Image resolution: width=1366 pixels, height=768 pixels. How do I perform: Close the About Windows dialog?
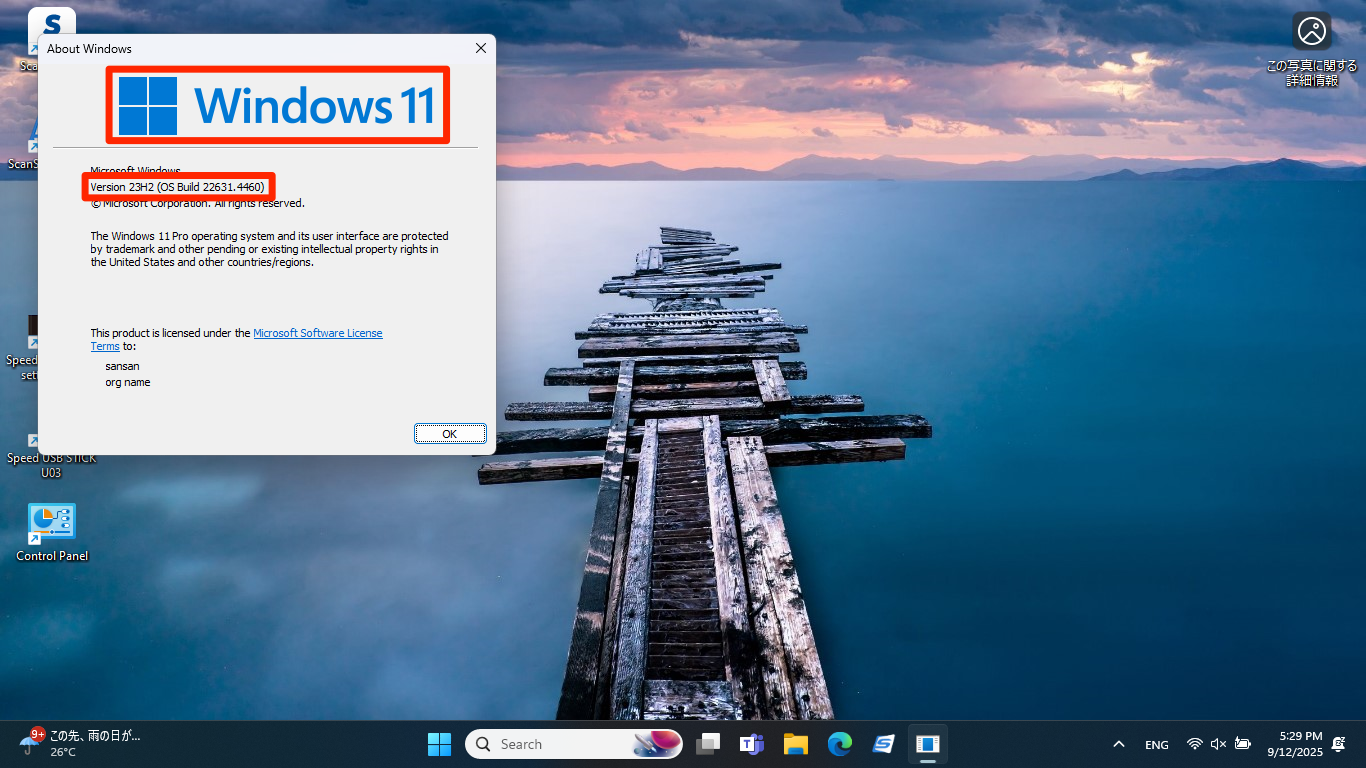(x=481, y=48)
